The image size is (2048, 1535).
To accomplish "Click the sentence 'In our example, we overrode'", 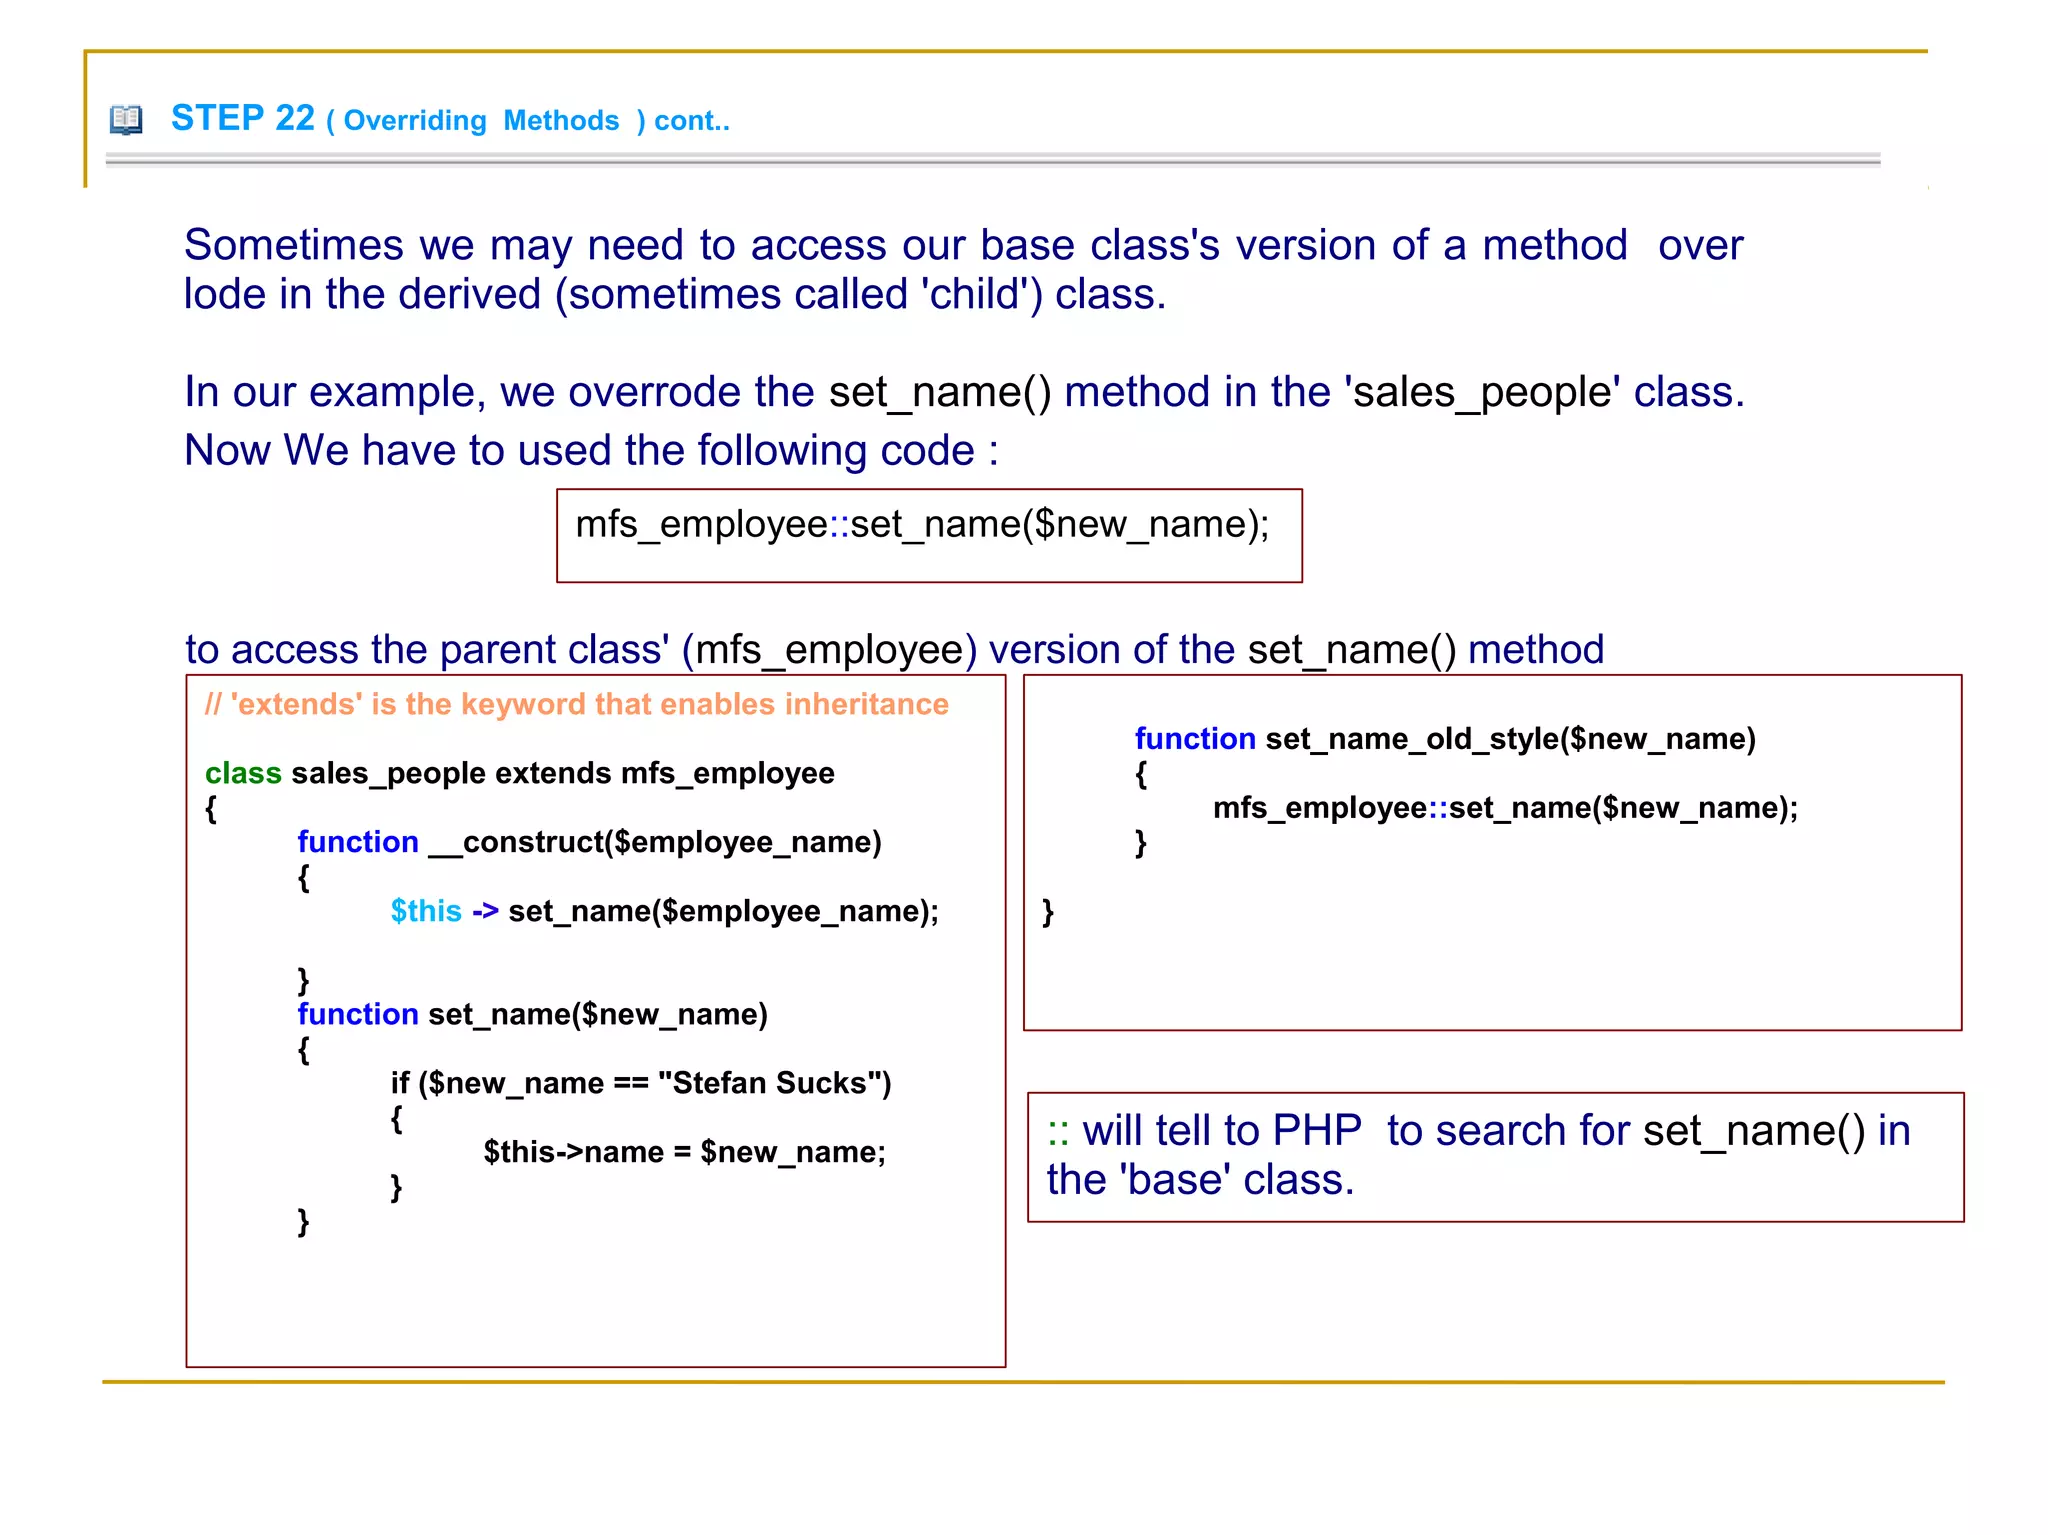I will click(x=964, y=392).
